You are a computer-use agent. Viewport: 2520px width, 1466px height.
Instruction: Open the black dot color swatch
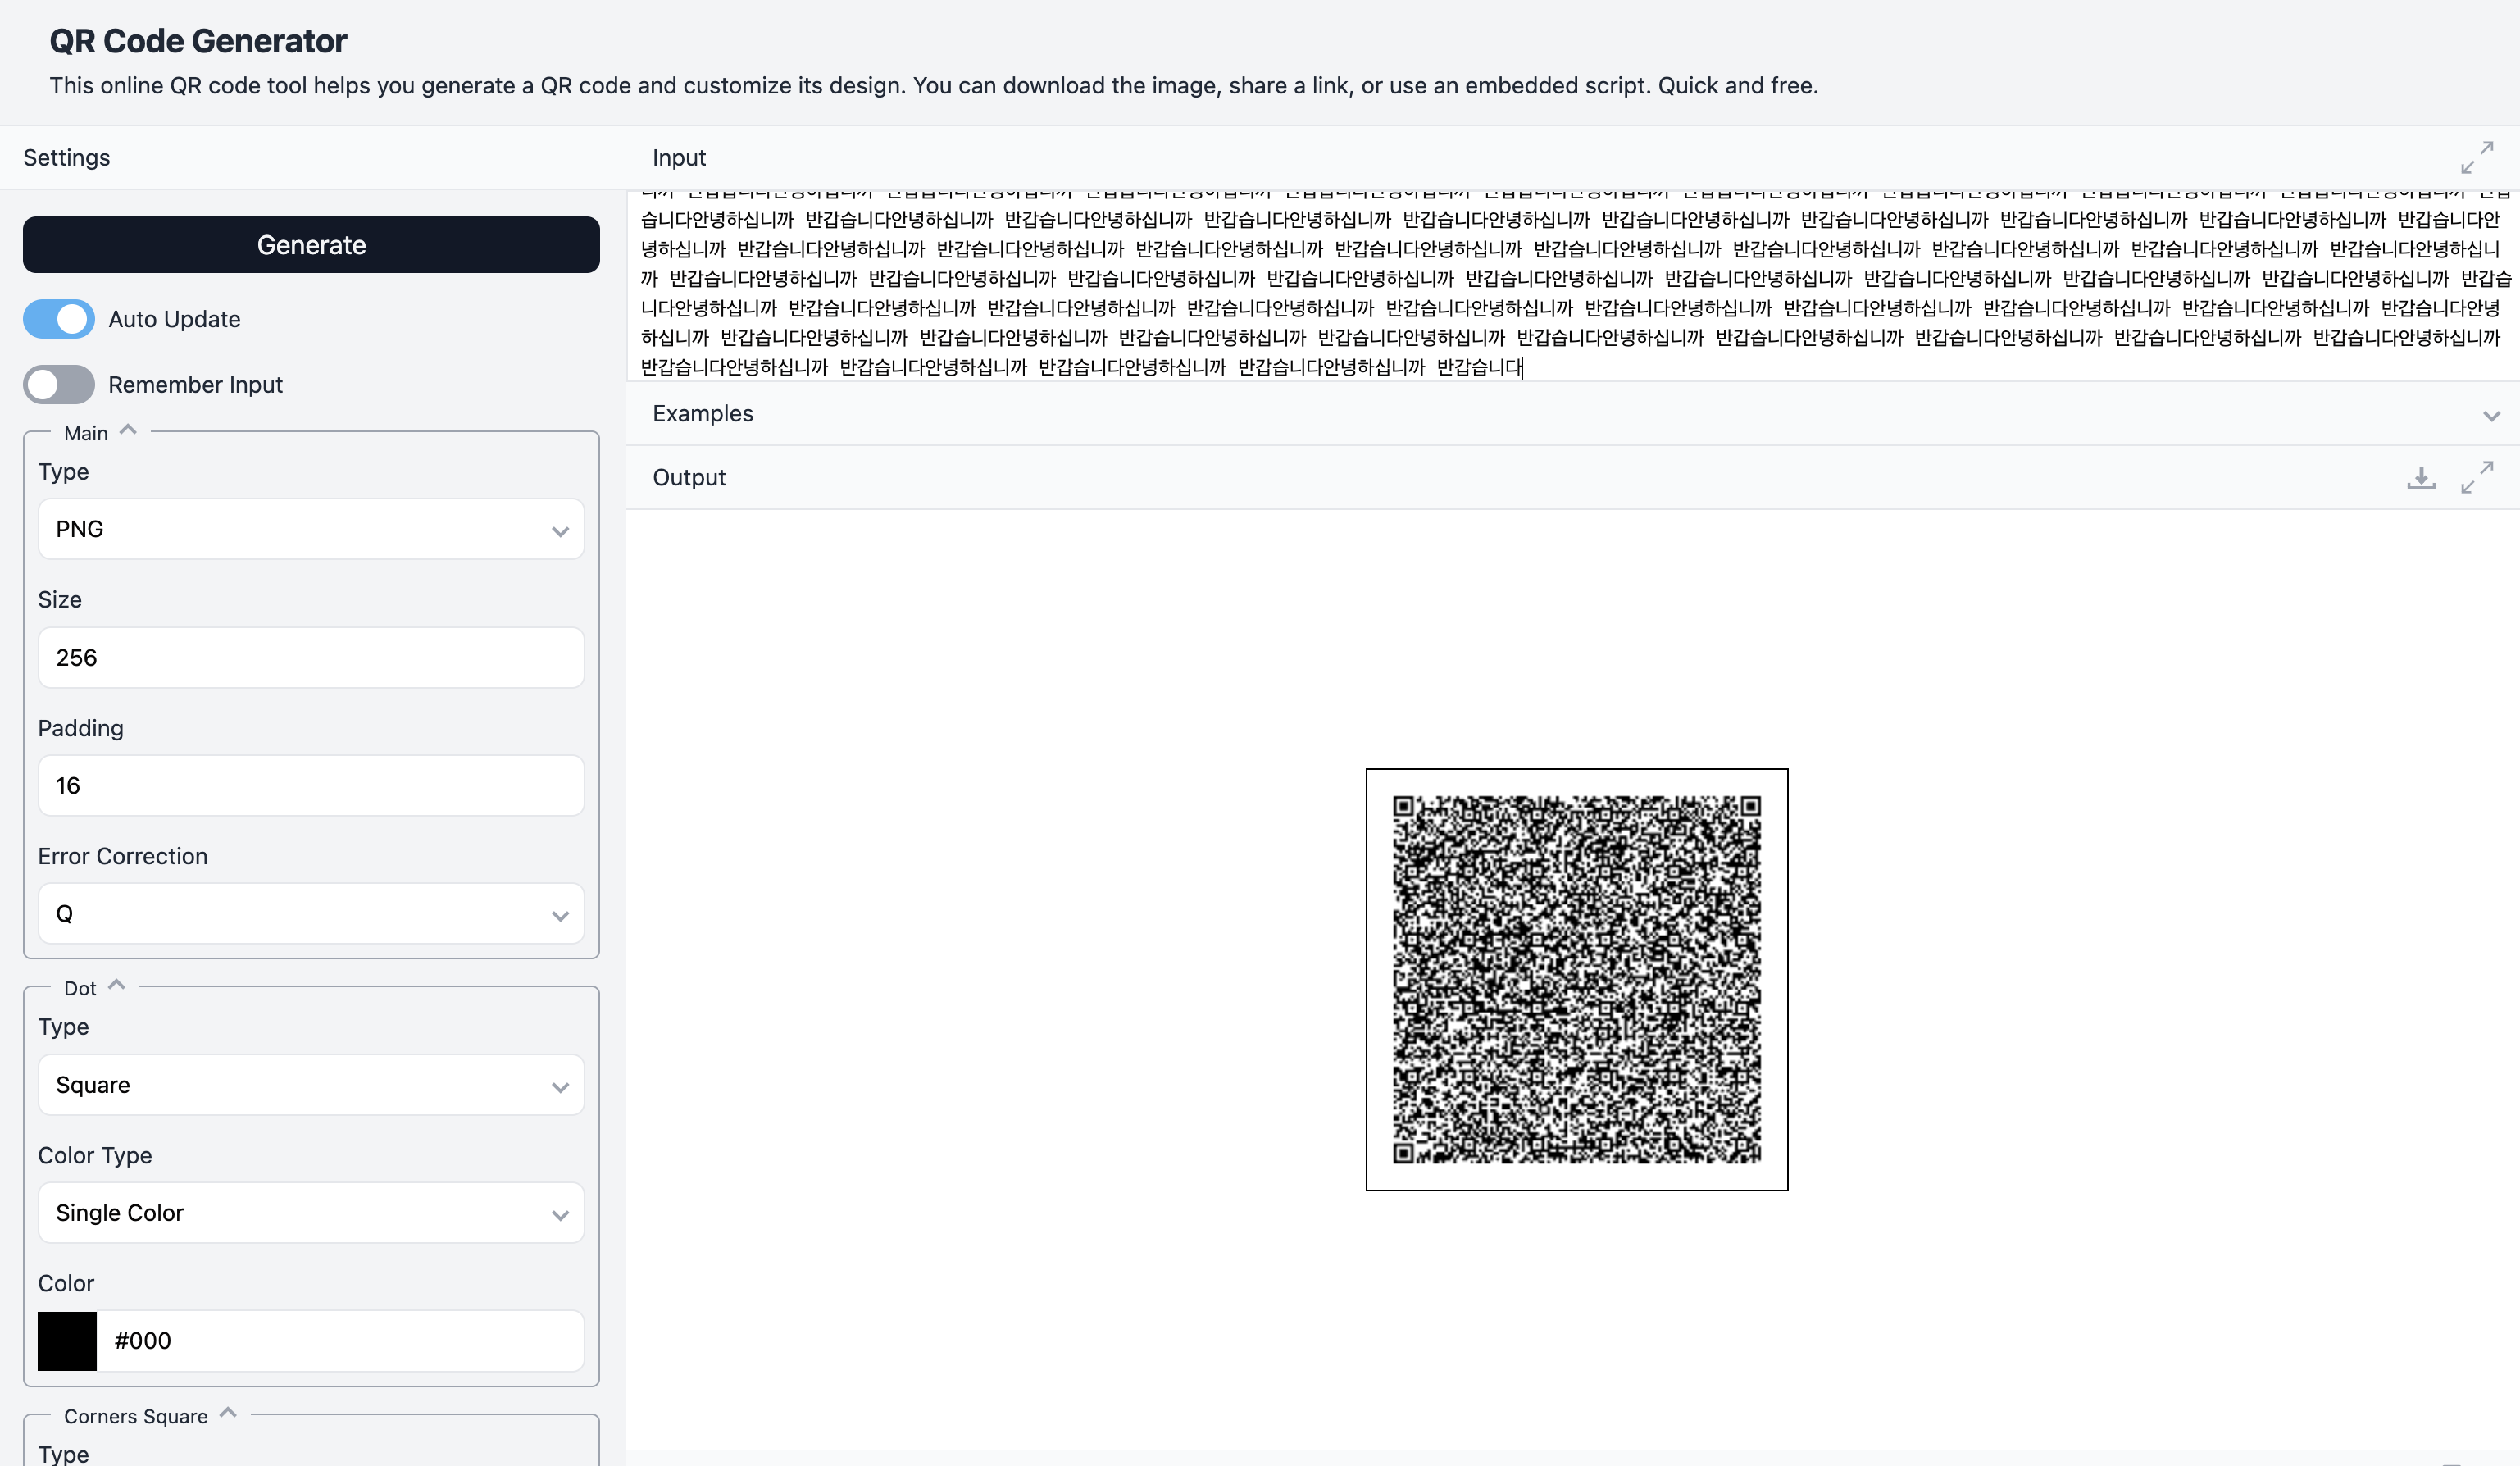tap(67, 1341)
